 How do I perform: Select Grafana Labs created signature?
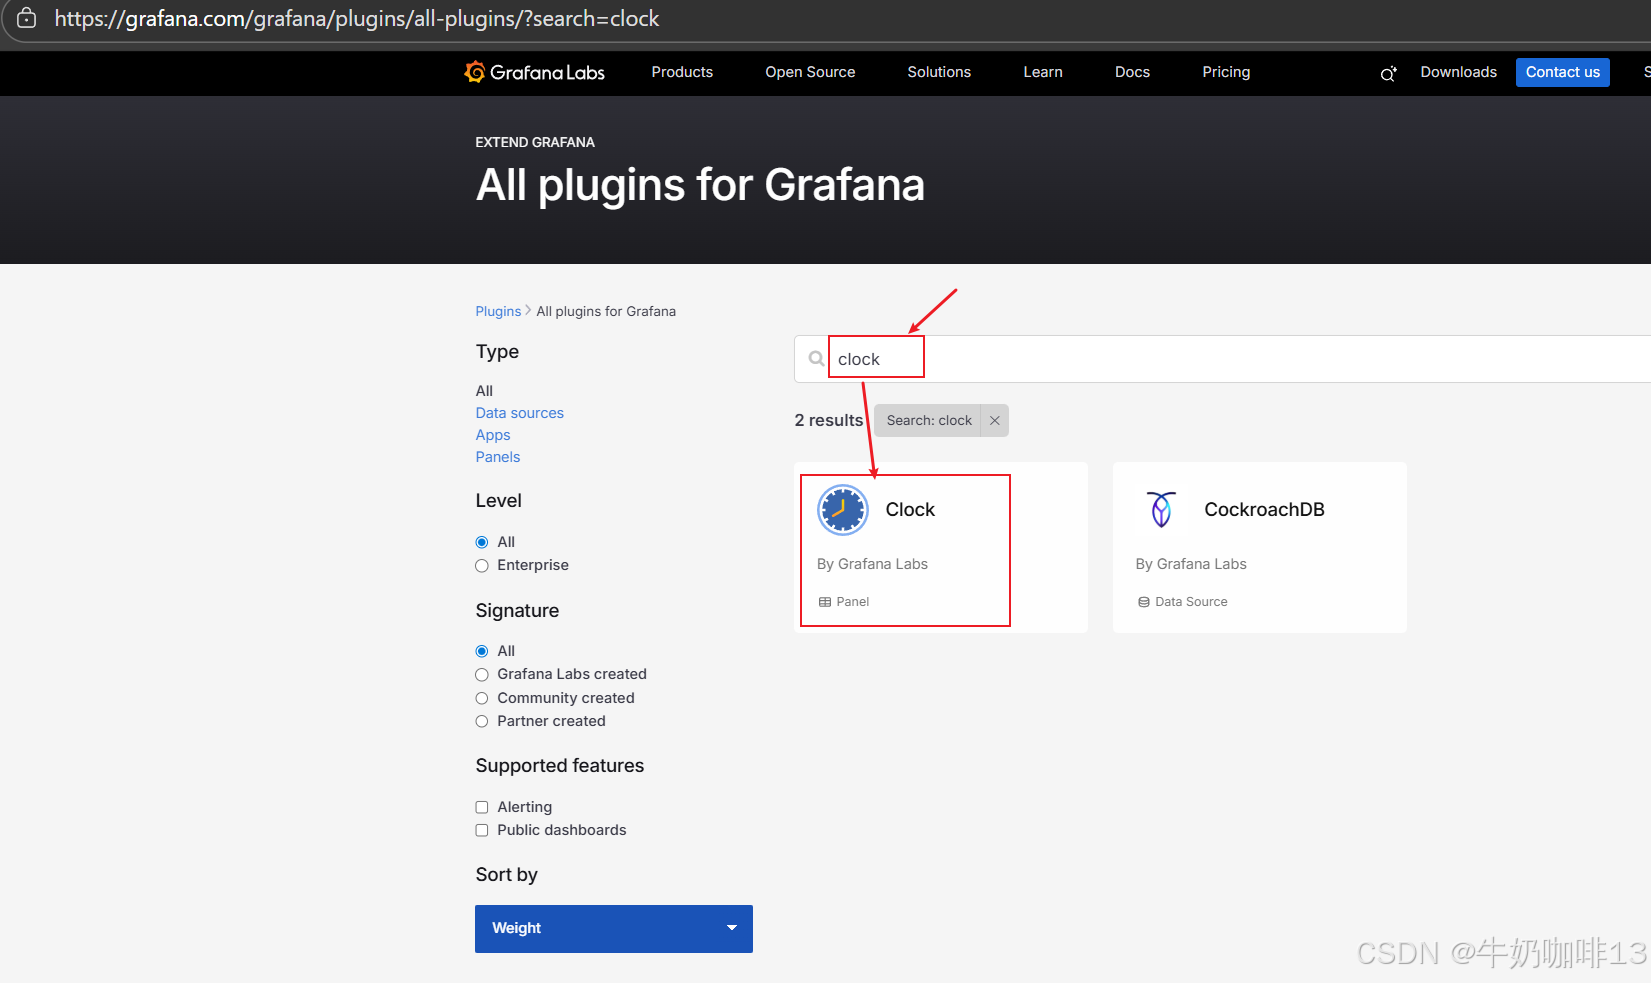pos(482,675)
